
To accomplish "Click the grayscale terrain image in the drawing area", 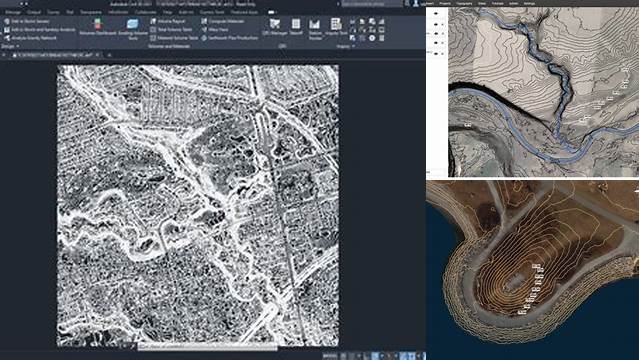I will click(x=198, y=206).
